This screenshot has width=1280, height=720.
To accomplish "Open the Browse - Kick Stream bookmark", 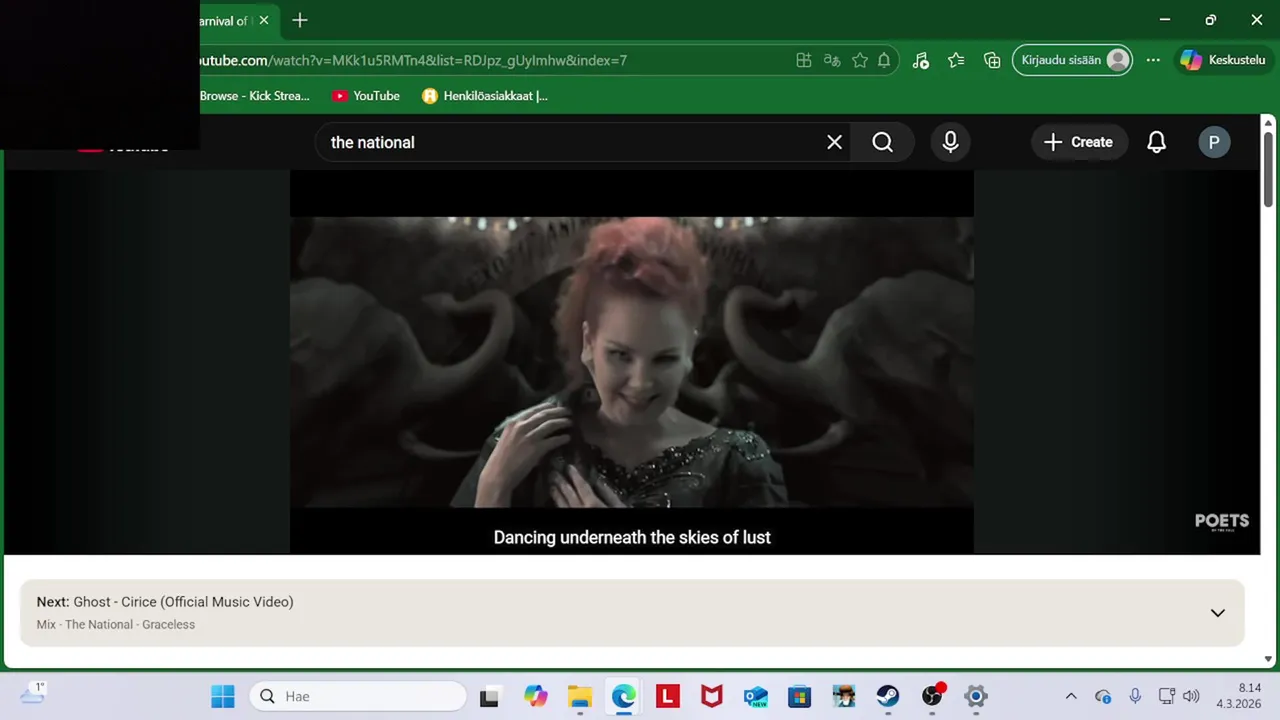I will [254, 96].
